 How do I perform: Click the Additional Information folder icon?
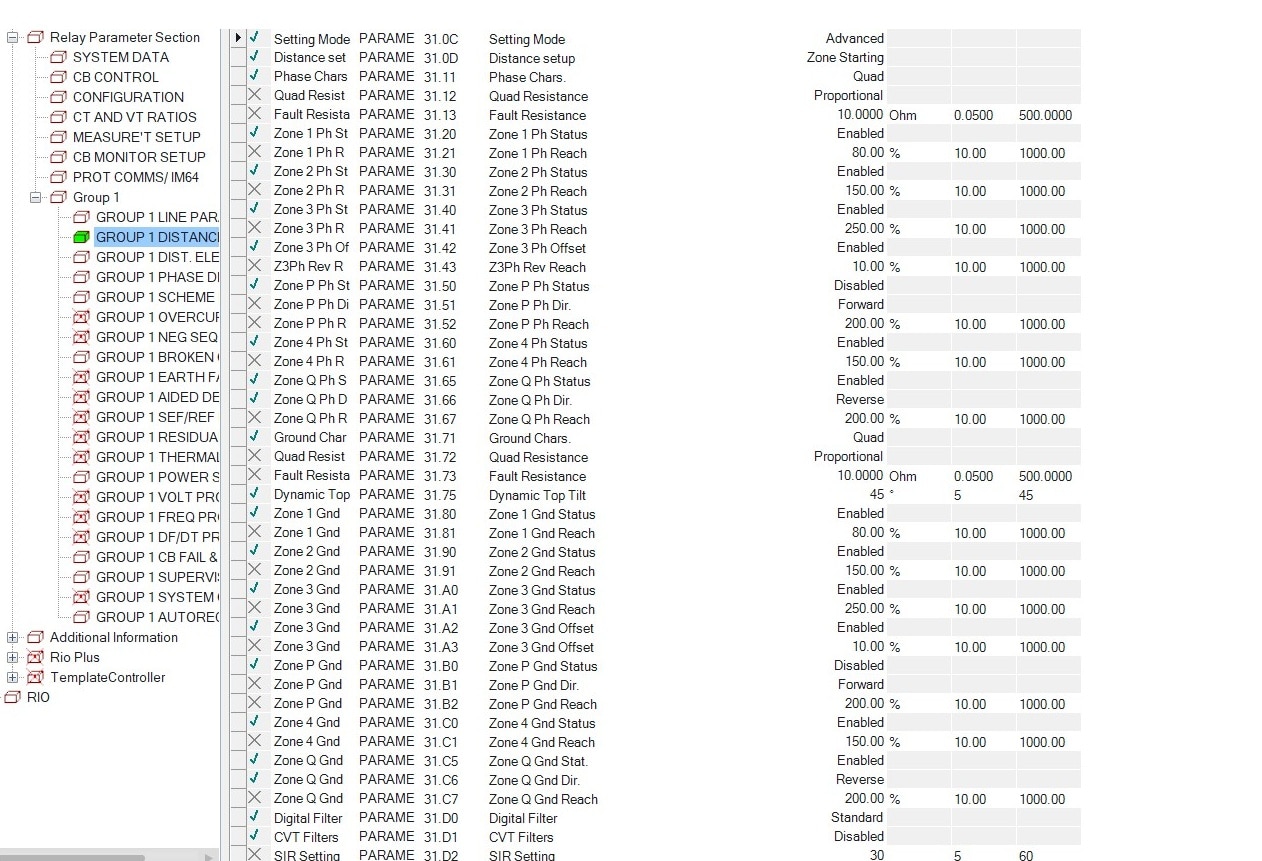(35, 637)
